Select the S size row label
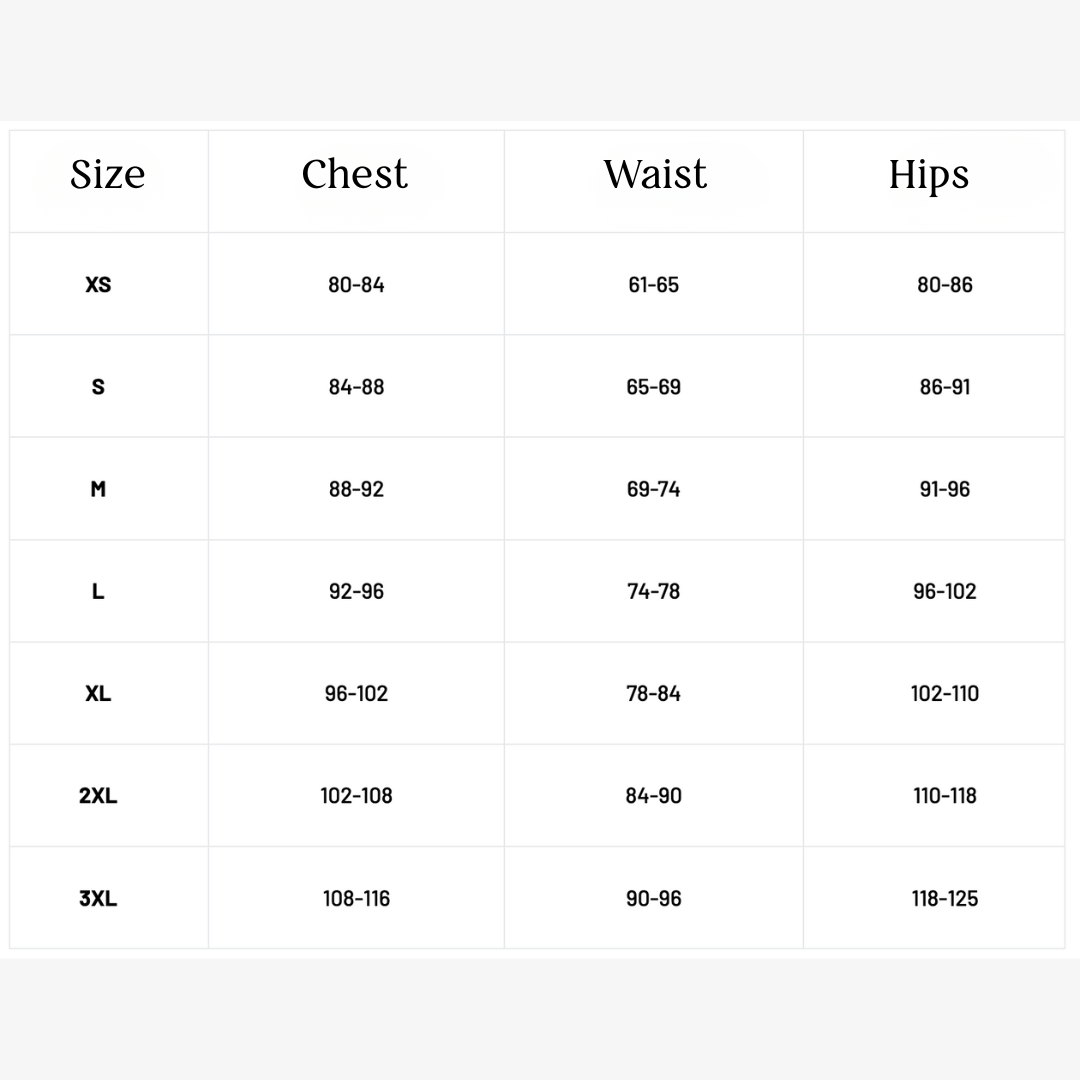 tap(98, 387)
